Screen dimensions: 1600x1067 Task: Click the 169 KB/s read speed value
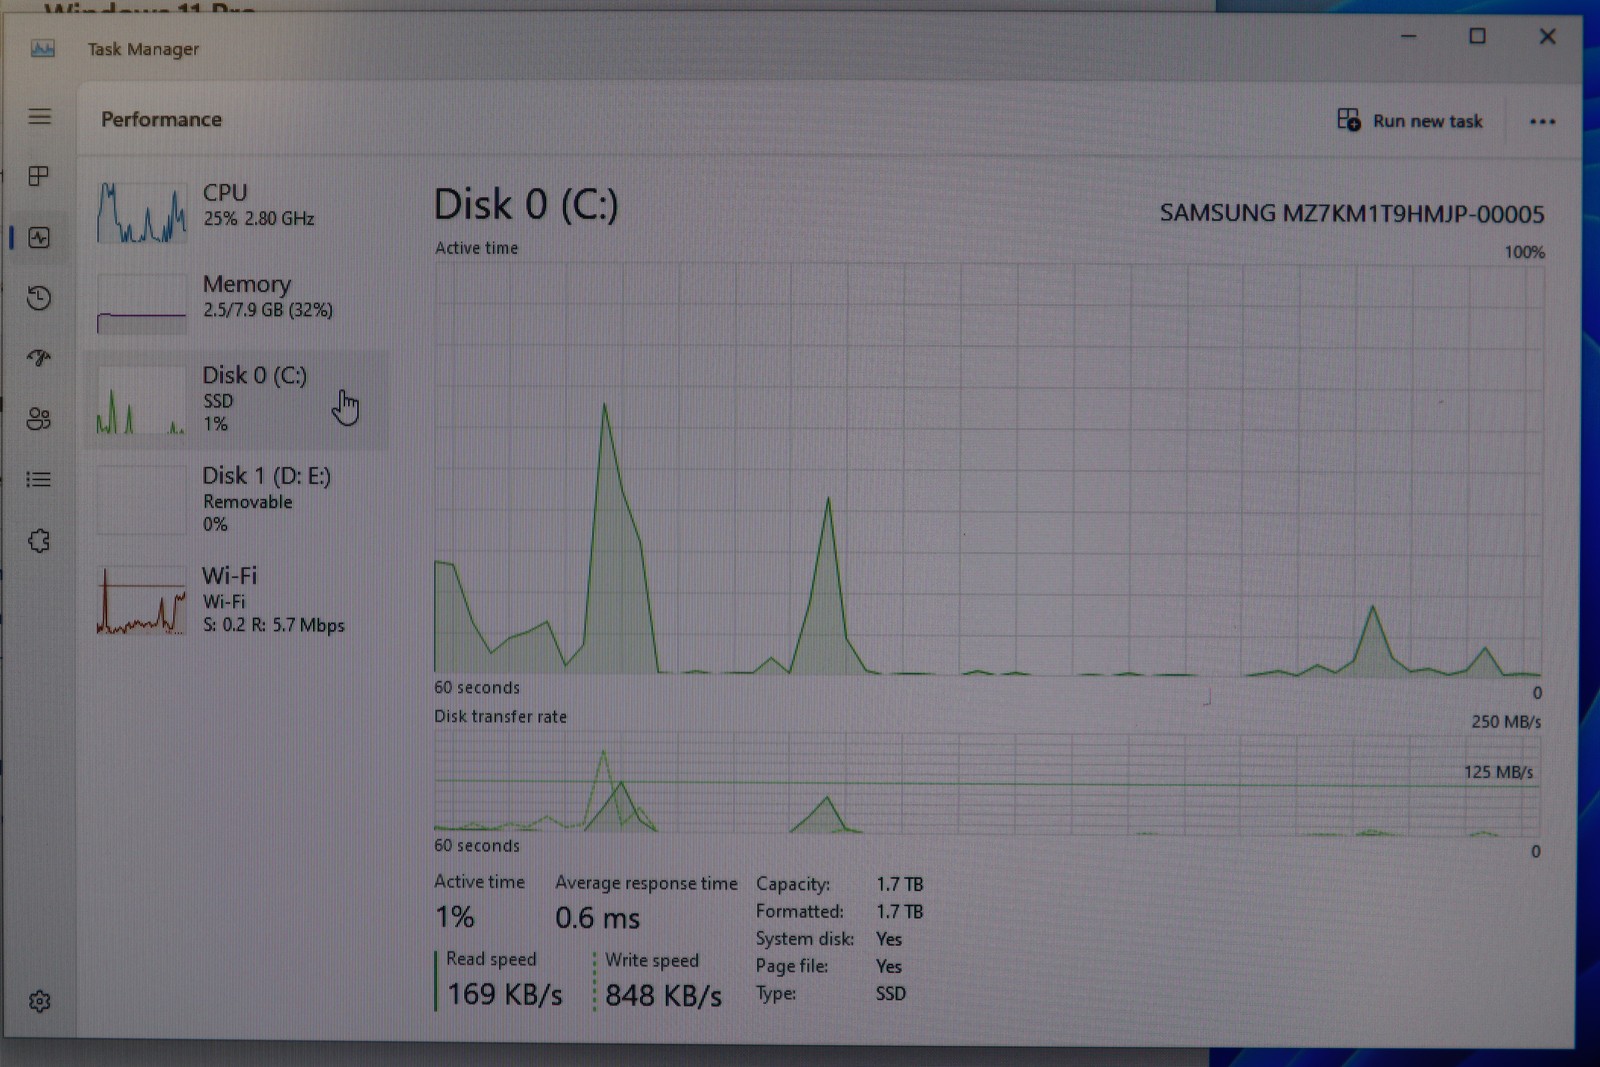tap(504, 994)
